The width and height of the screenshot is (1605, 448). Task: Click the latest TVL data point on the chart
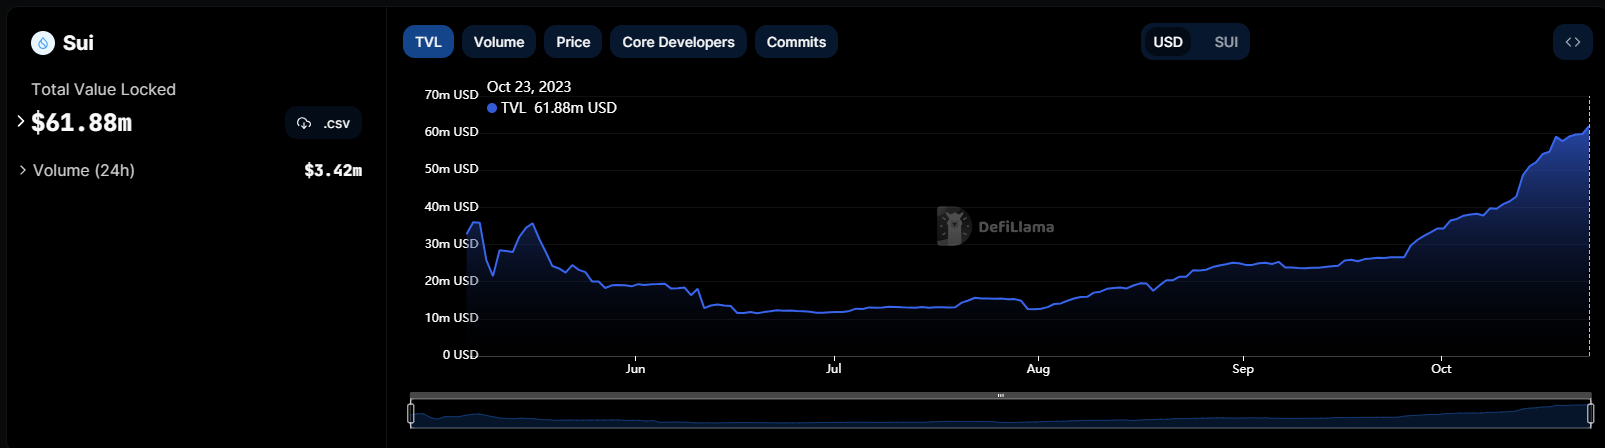point(1589,127)
